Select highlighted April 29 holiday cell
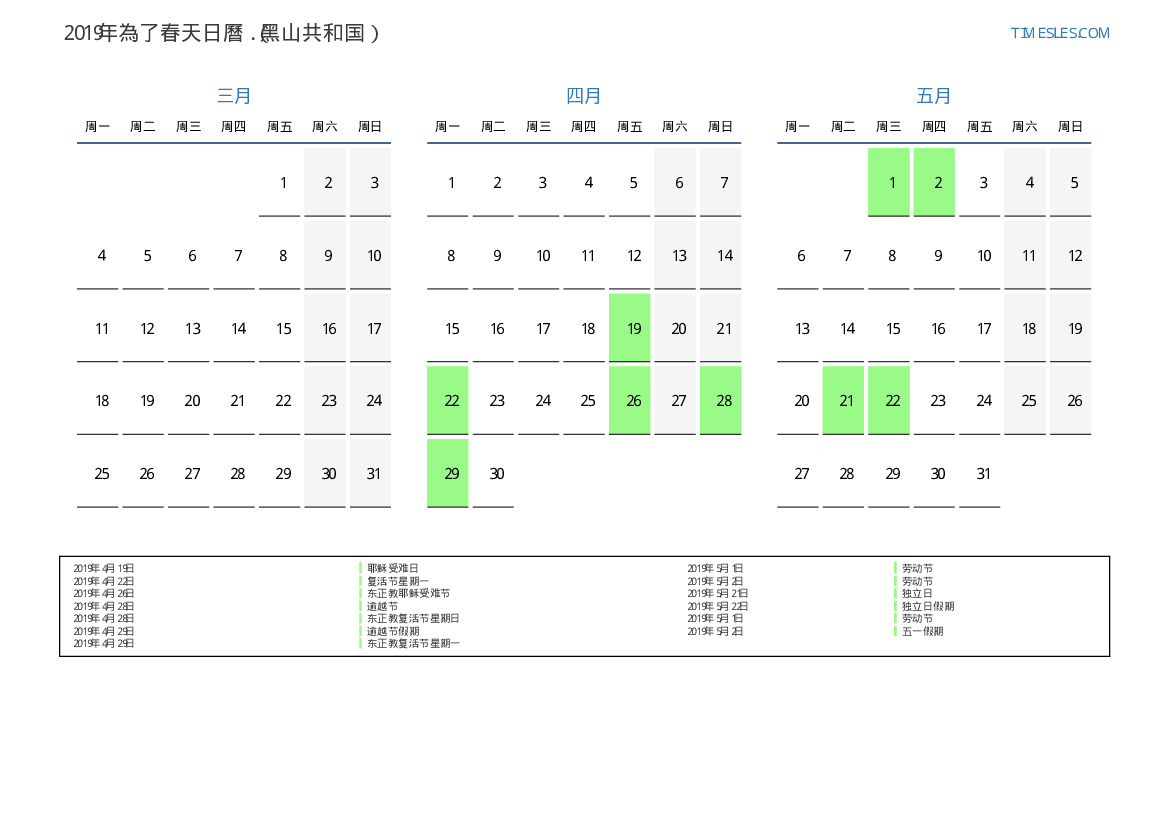Screen dimensions: 1169x827 pyautogui.click(x=448, y=474)
